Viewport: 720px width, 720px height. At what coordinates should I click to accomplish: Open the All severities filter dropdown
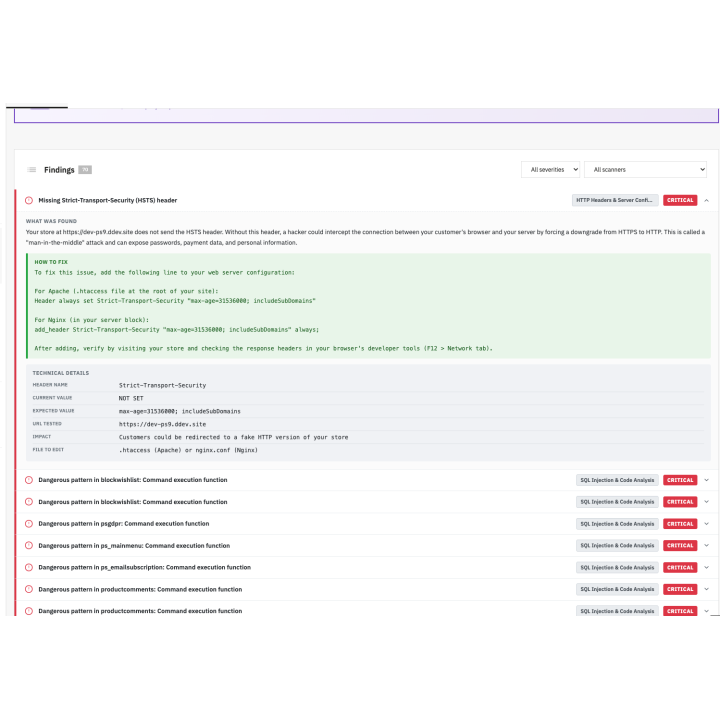point(550,170)
